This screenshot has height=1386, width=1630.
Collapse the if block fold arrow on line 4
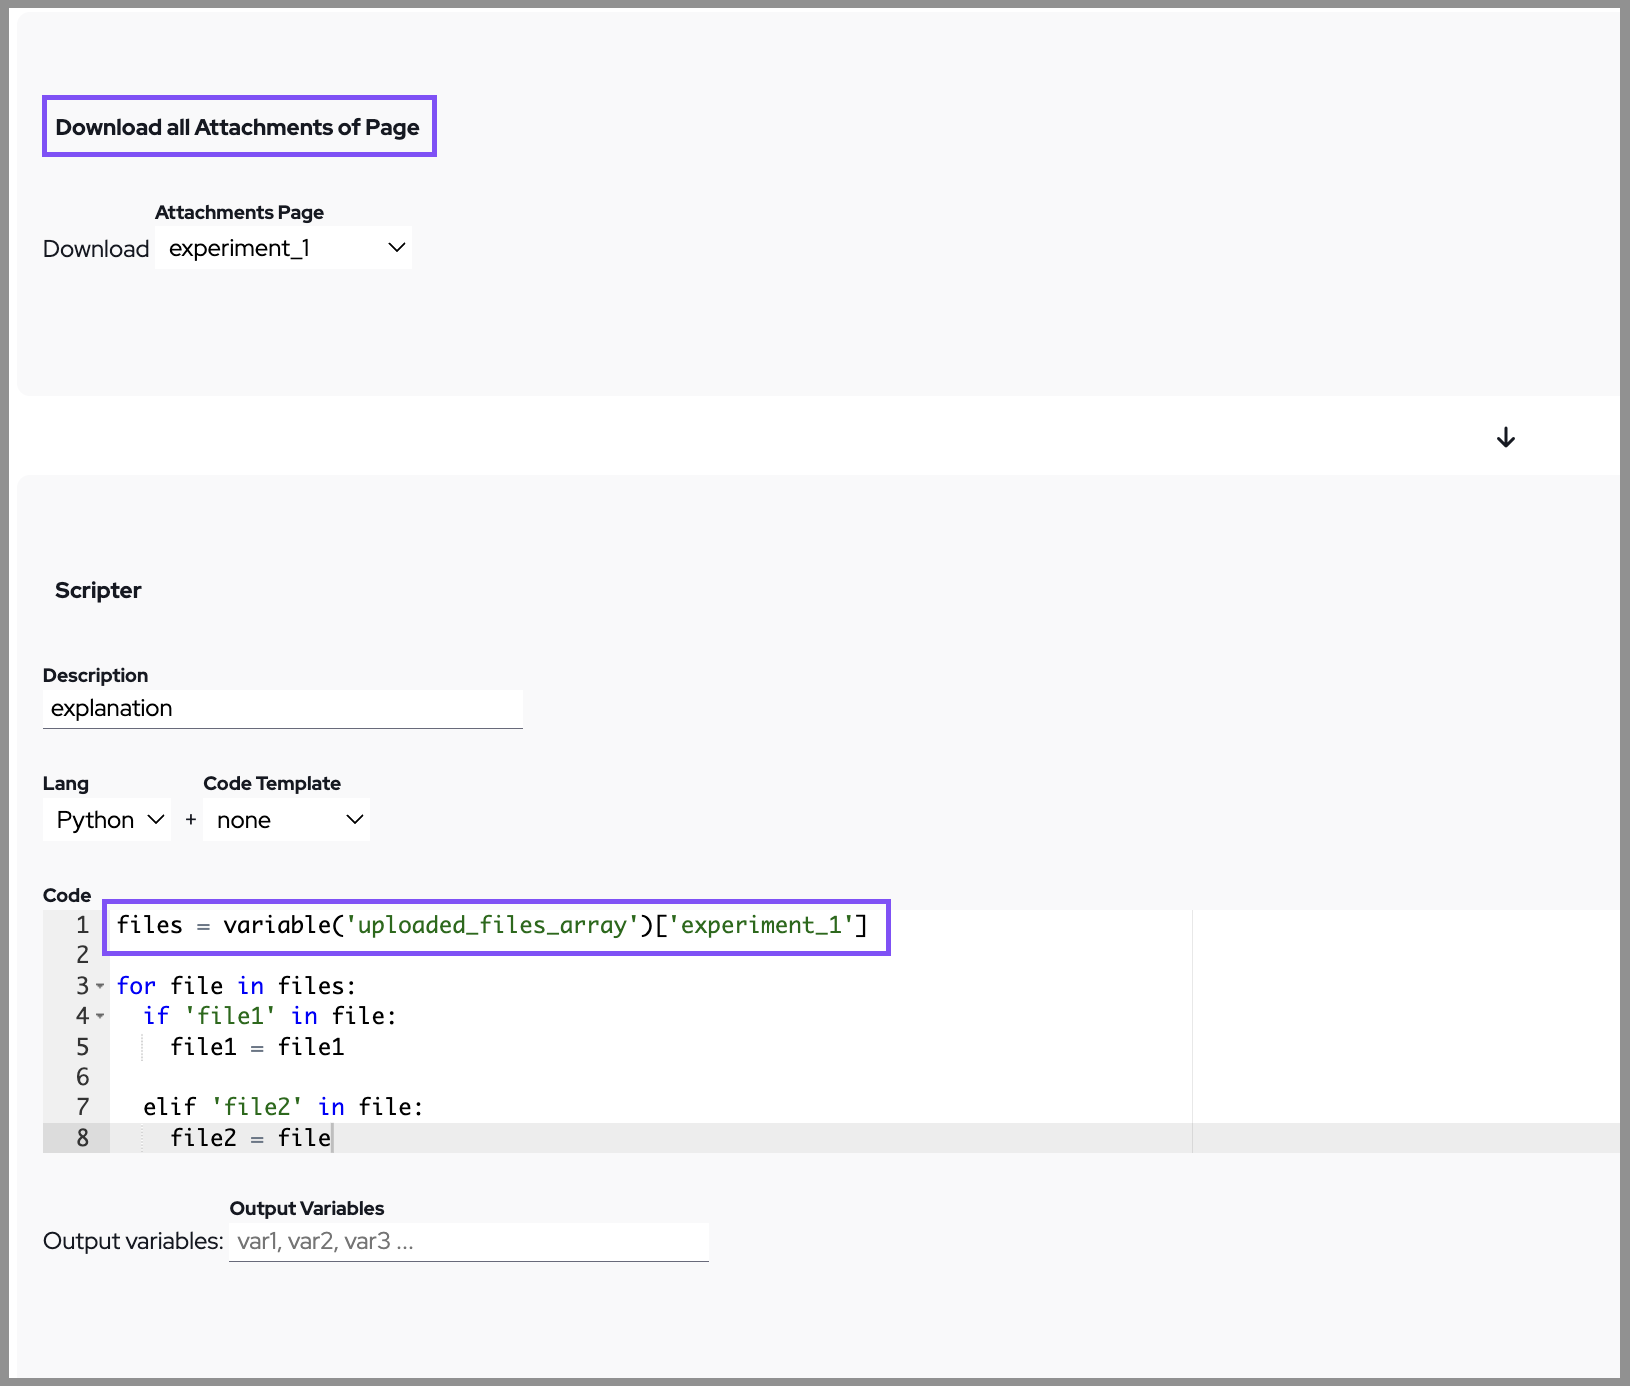pos(100,1016)
